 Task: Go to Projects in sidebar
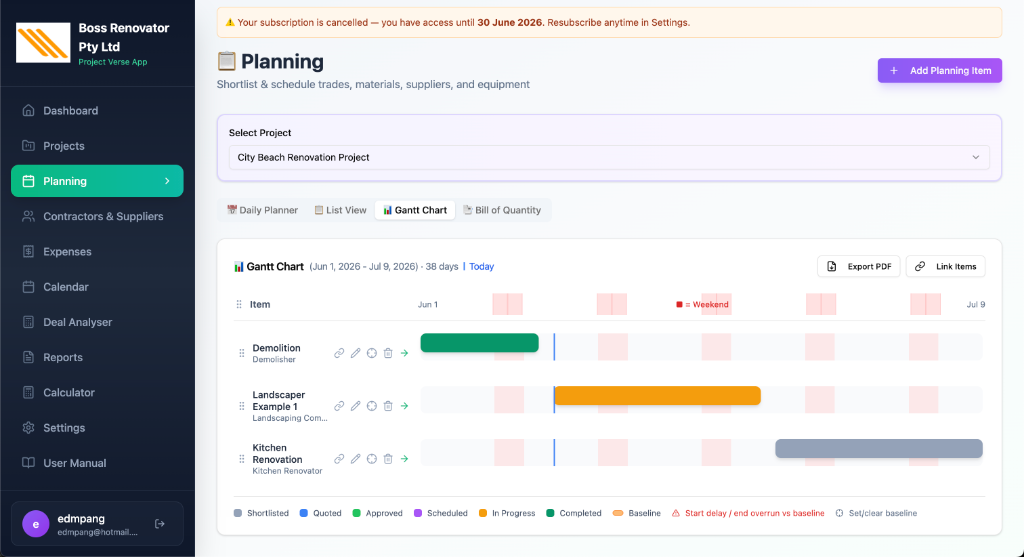pos(97,146)
